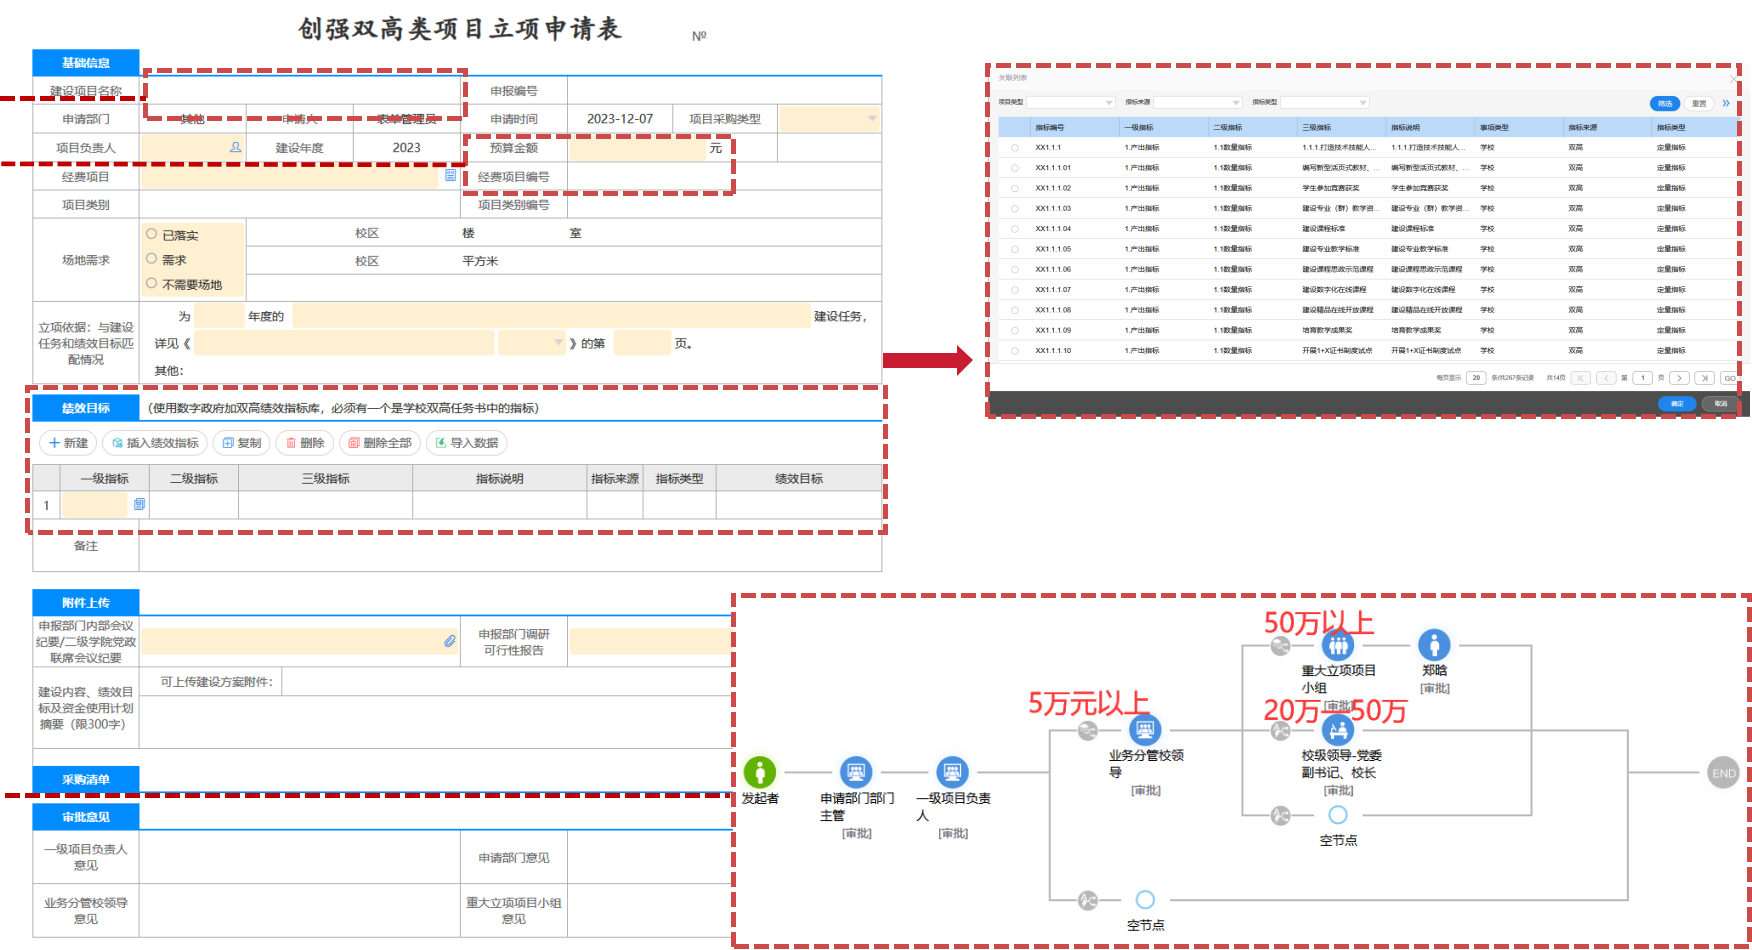Click the 绩效目标 section tab
1752x950 pixels.
(86, 408)
